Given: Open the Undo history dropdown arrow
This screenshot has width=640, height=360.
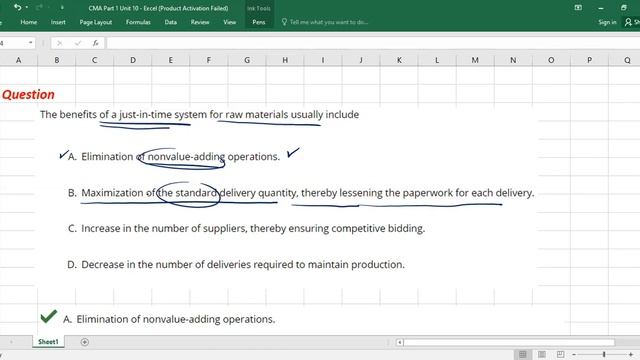Looking at the screenshot, I should 27,7.
